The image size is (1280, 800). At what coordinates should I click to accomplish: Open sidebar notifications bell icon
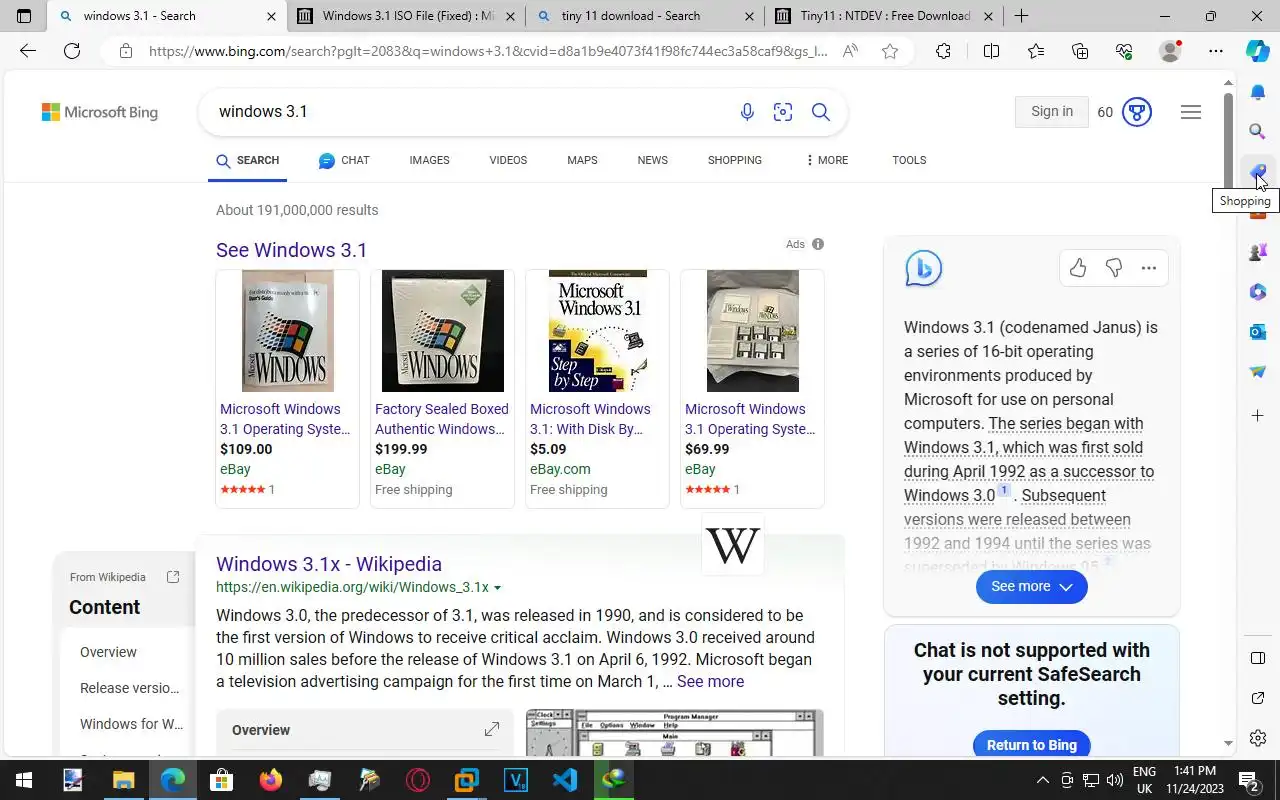tap(1258, 92)
